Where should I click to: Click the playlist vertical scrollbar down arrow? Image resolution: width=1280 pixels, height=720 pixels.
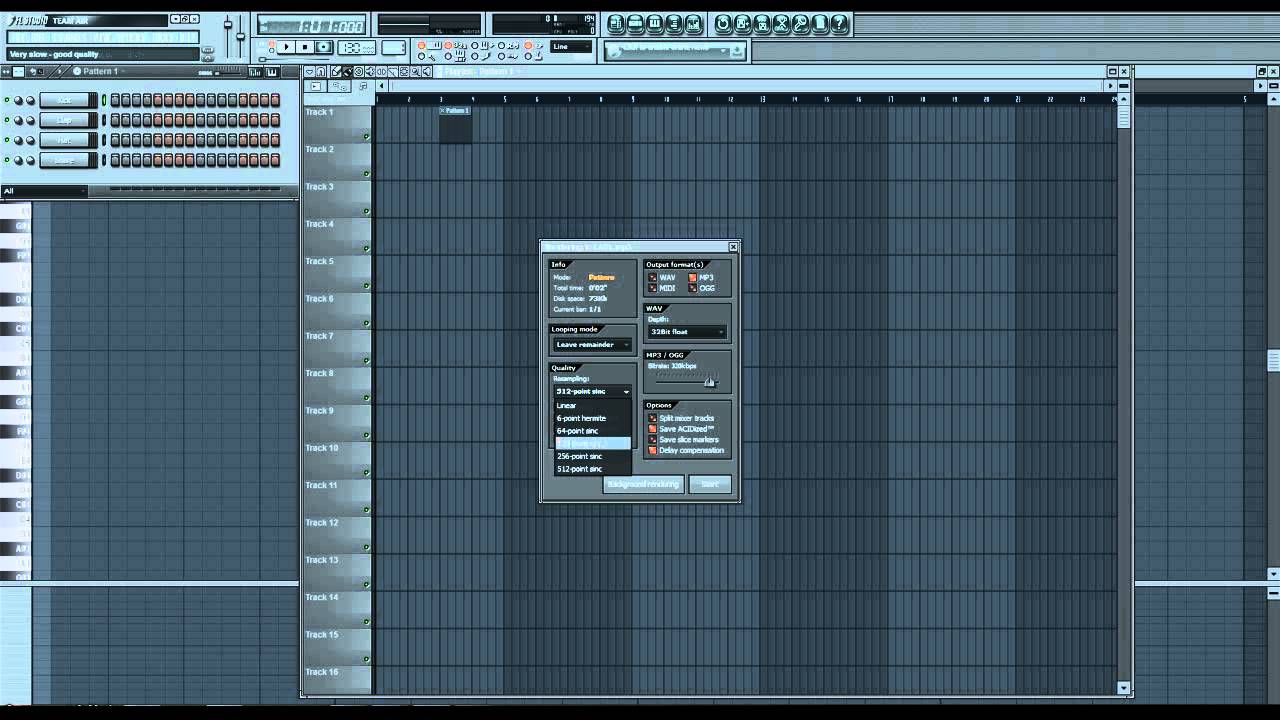point(1124,688)
